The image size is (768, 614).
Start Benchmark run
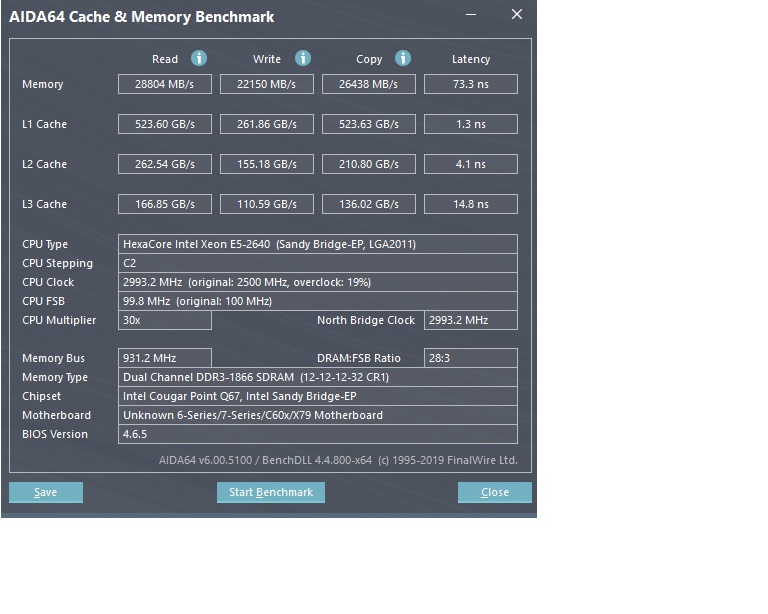tap(271, 492)
